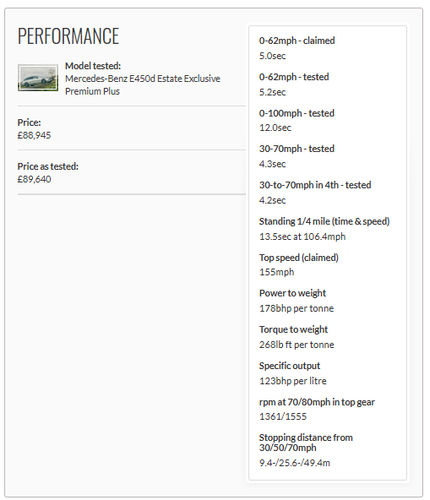Select the Specific output 123bhp per litre value
430x500 pixels.
[x=293, y=381]
